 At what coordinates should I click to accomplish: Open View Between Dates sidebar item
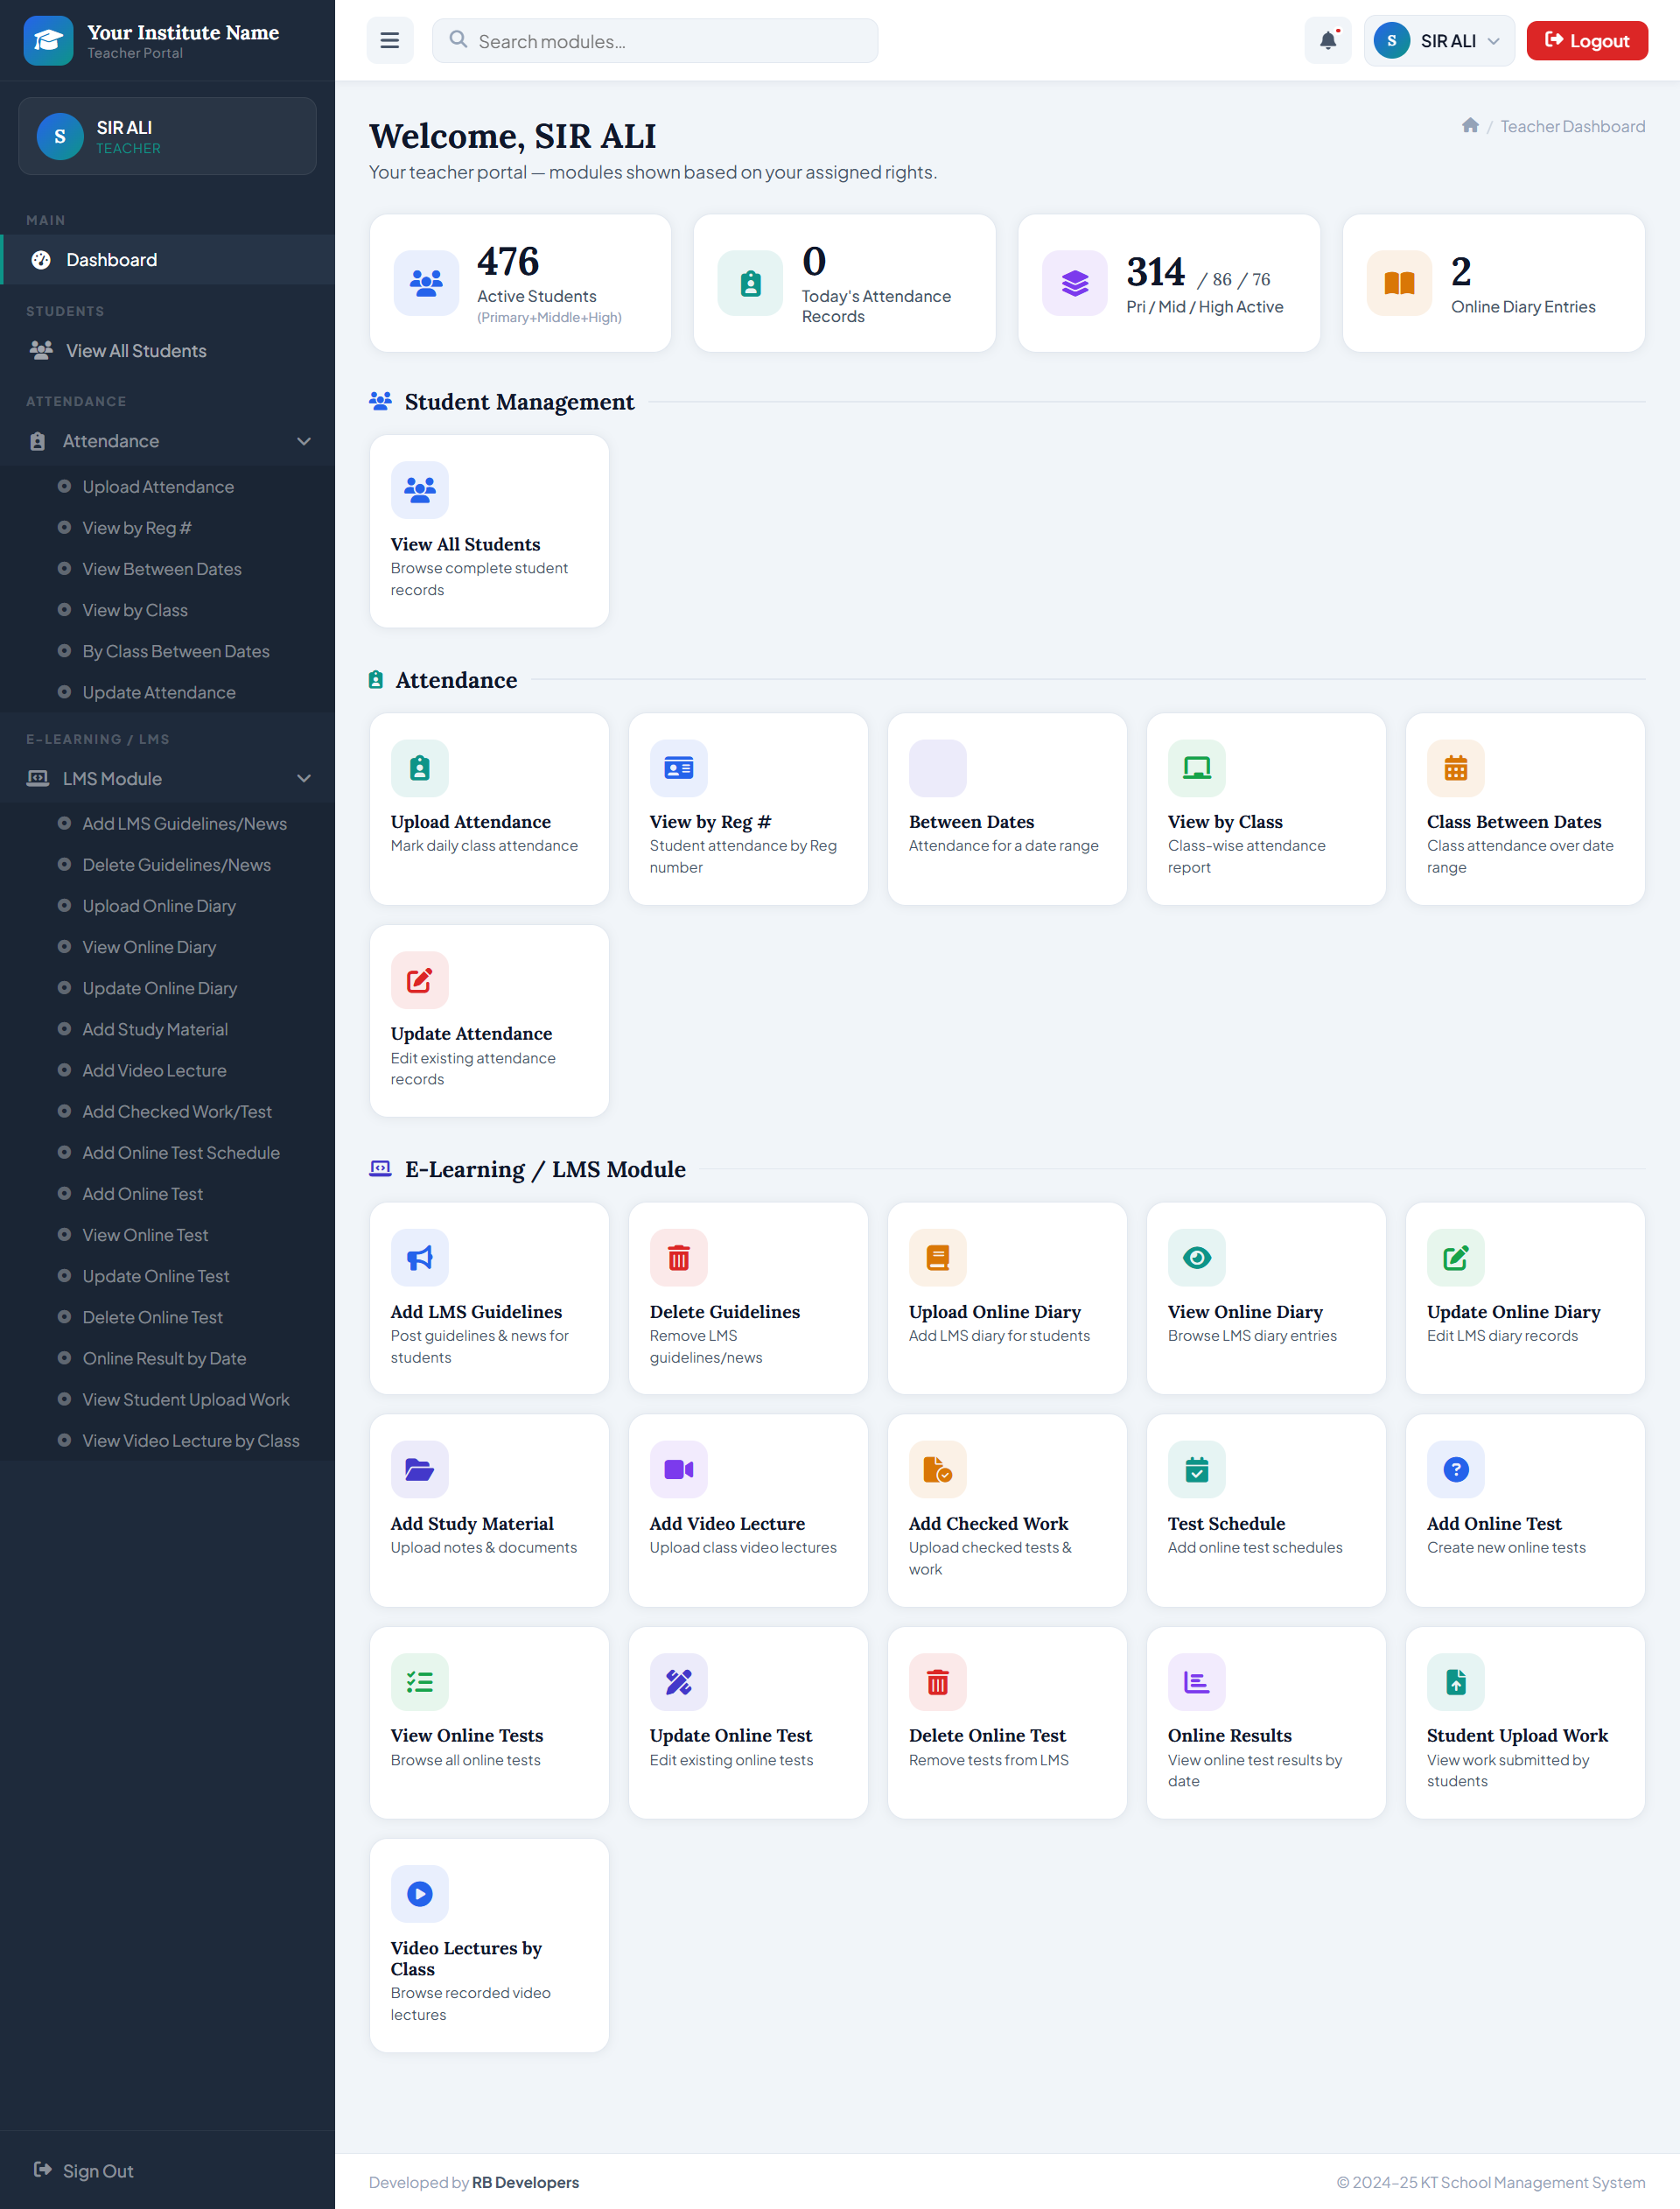[x=168, y=569]
